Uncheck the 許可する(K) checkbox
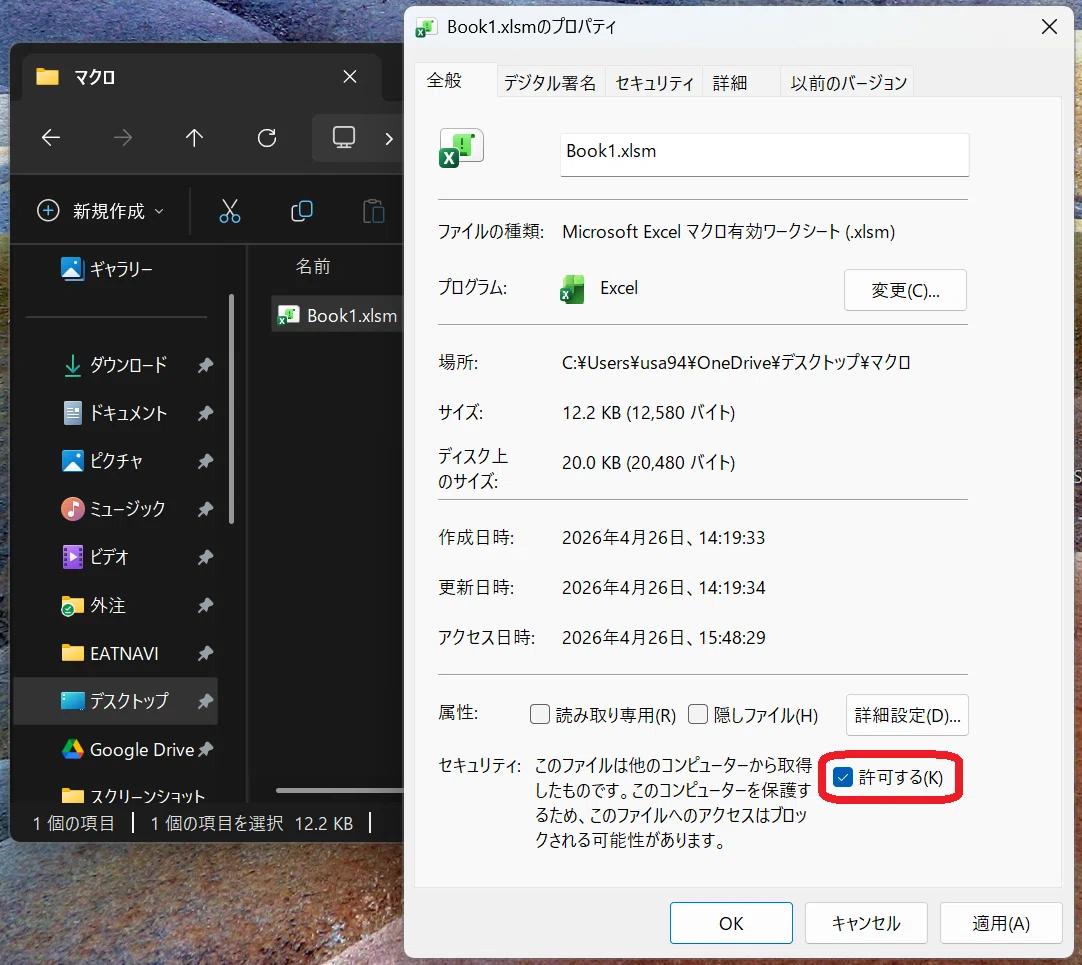This screenshot has width=1082, height=965. click(843, 777)
